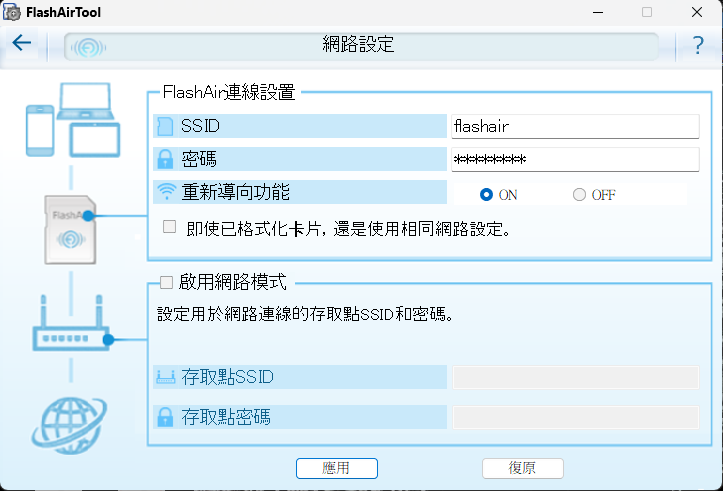Click the 重新導向功能 label

[236, 192]
